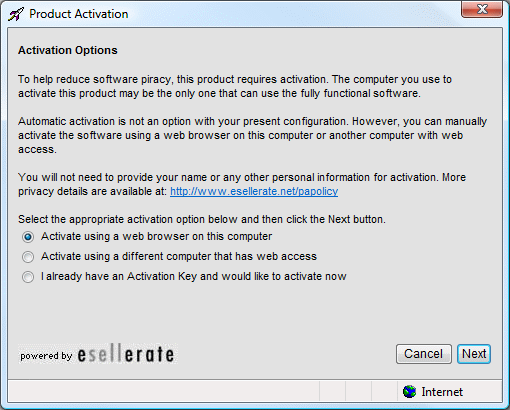Click the 'Product Activation' window title

click(x=79, y=14)
